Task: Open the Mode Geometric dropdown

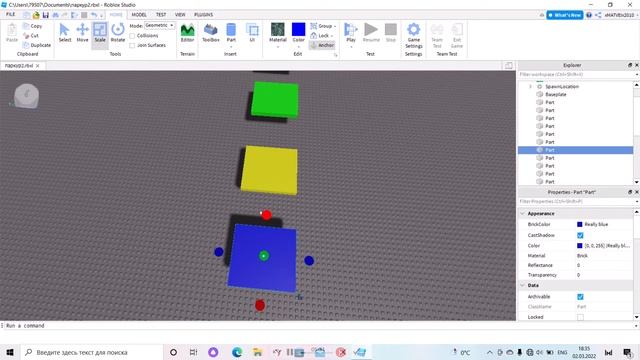Action: click(160, 25)
